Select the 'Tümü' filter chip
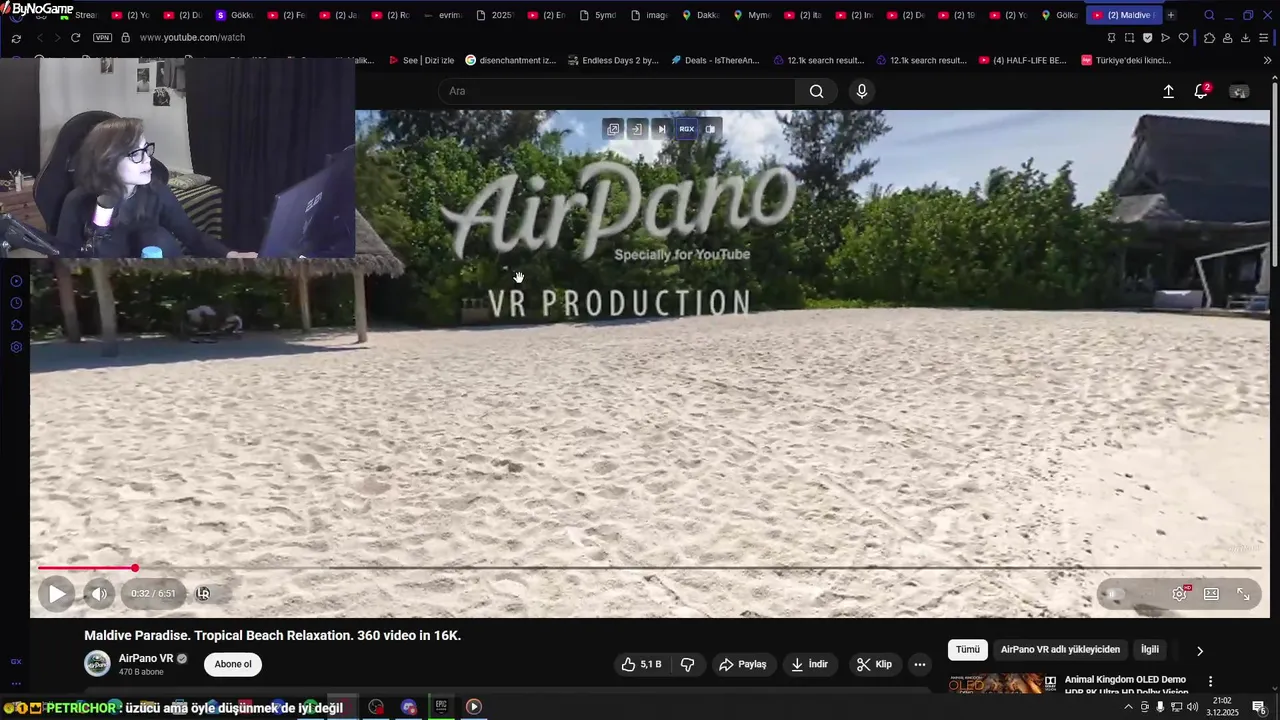1280x720 pixels. point(968,650)
